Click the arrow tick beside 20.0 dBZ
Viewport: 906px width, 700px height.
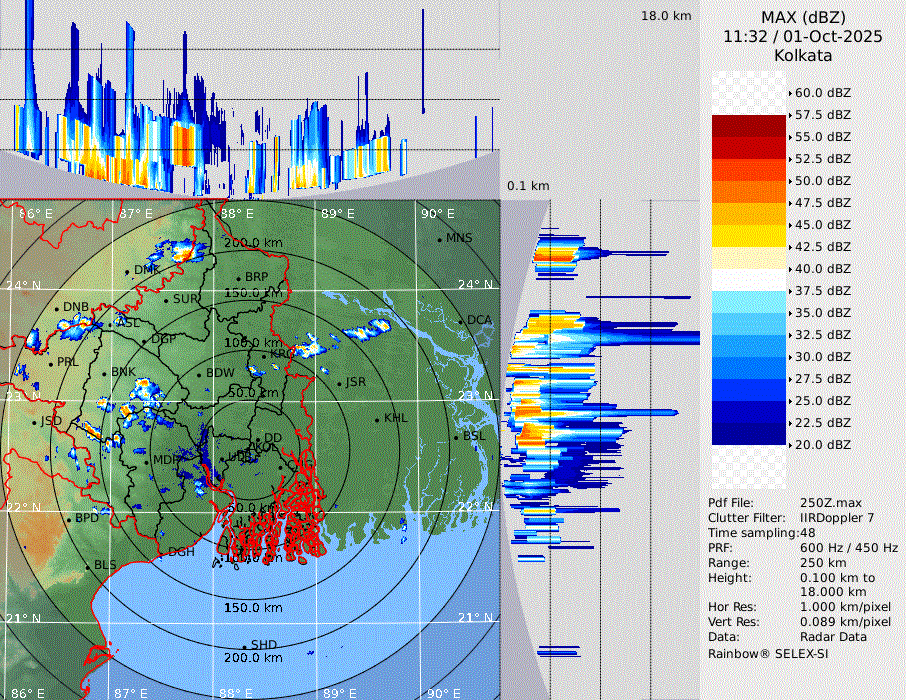(791, 445)
